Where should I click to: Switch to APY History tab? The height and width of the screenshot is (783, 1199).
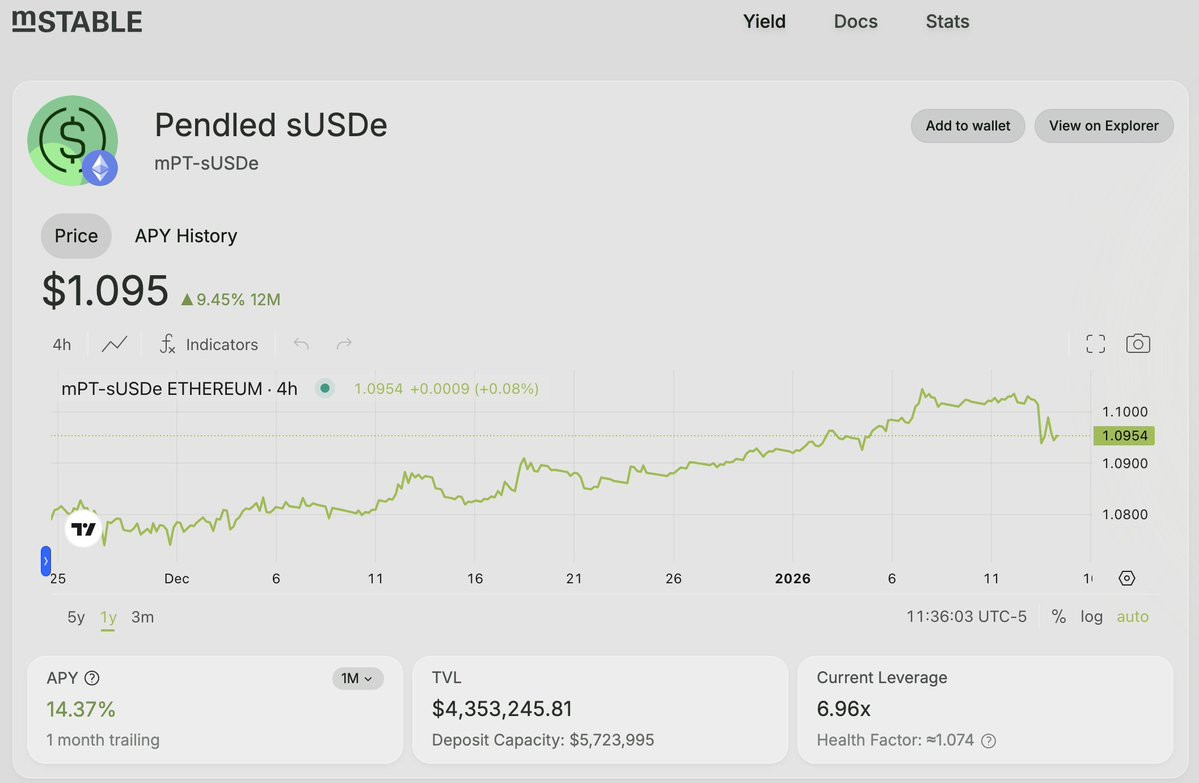pyautogui.click(x=186, y=236)
